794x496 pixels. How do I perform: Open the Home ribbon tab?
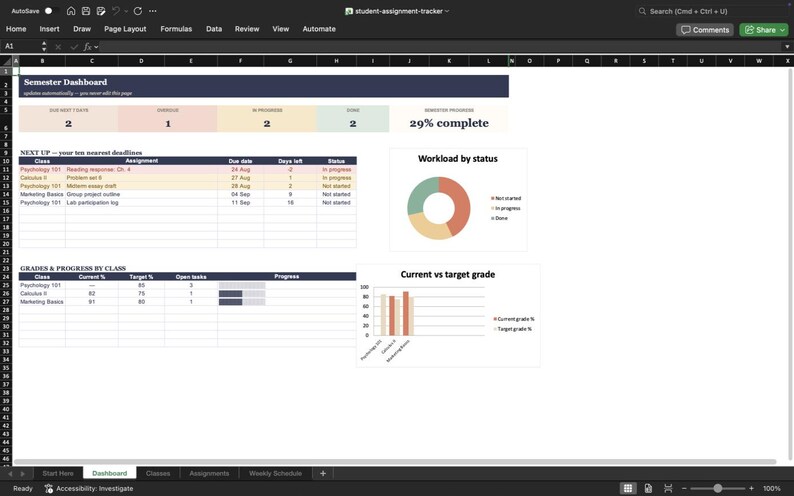tap(16, 29)
